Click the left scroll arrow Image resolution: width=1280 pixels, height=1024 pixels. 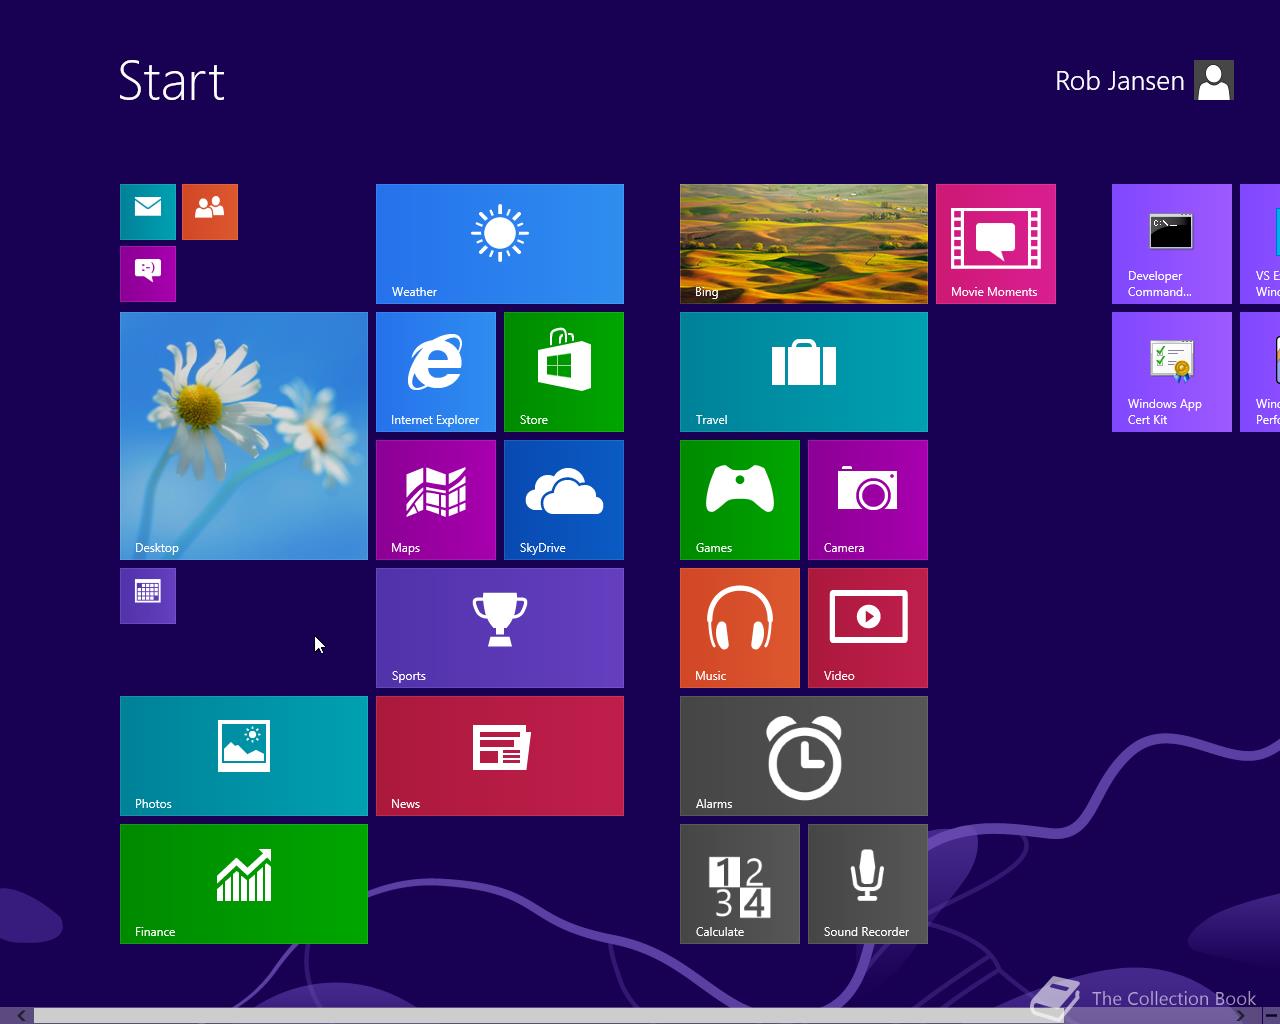[20, 1015]
